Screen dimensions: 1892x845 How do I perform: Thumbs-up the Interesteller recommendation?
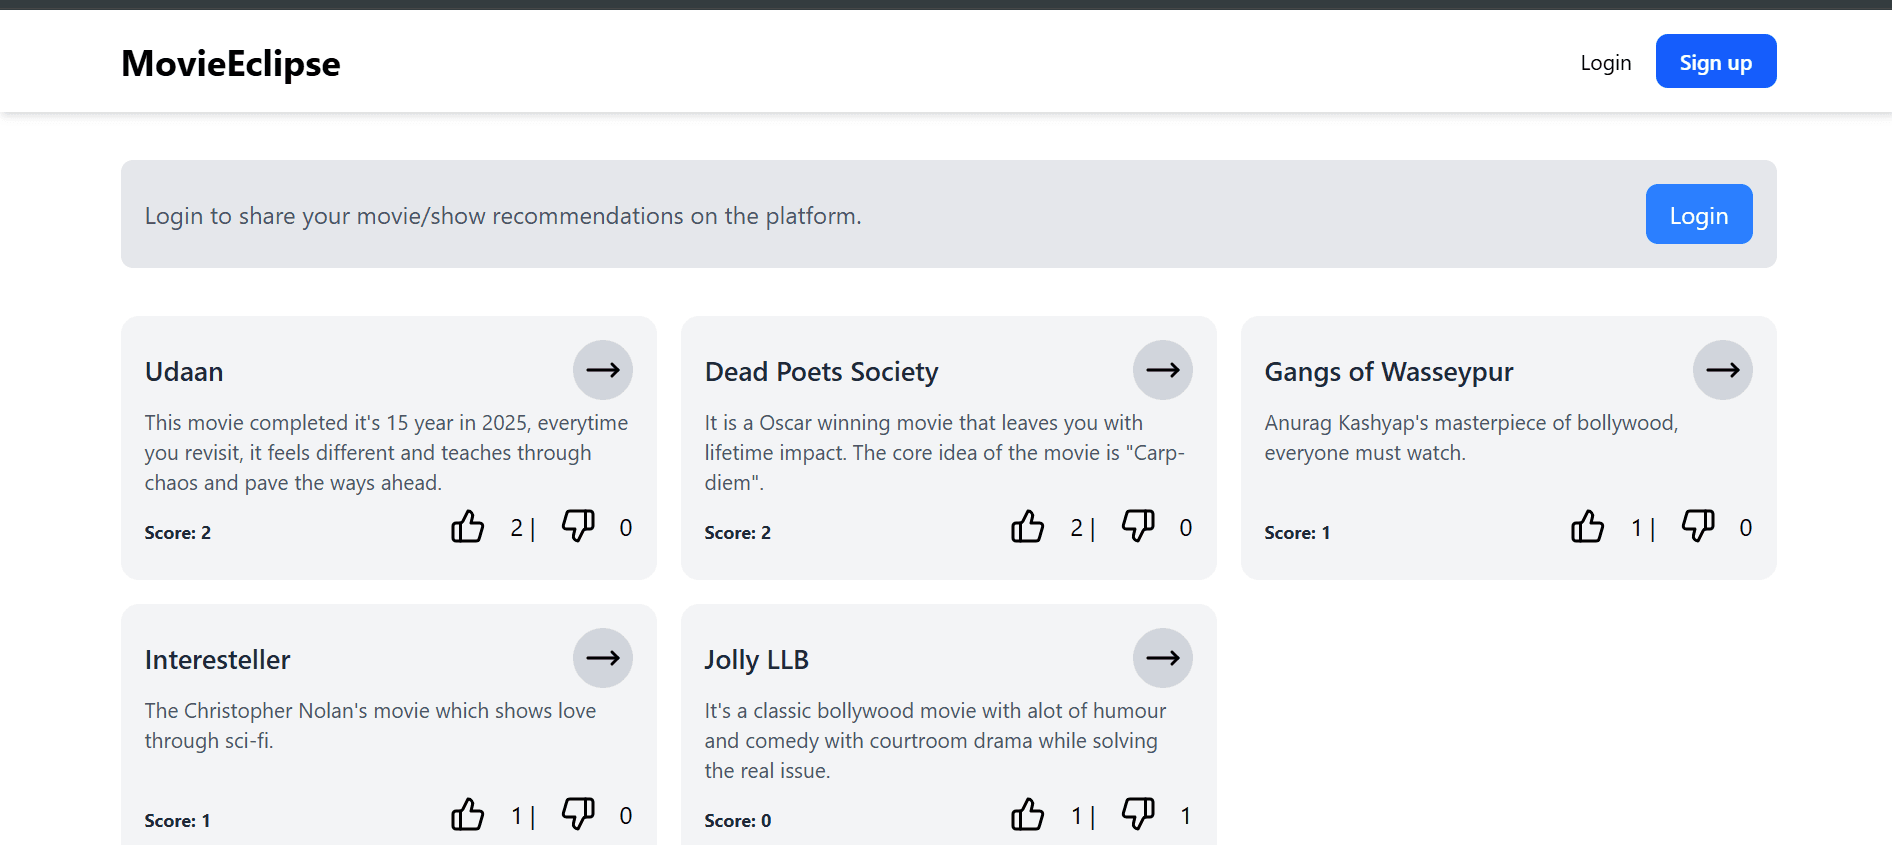click(467, 814)
